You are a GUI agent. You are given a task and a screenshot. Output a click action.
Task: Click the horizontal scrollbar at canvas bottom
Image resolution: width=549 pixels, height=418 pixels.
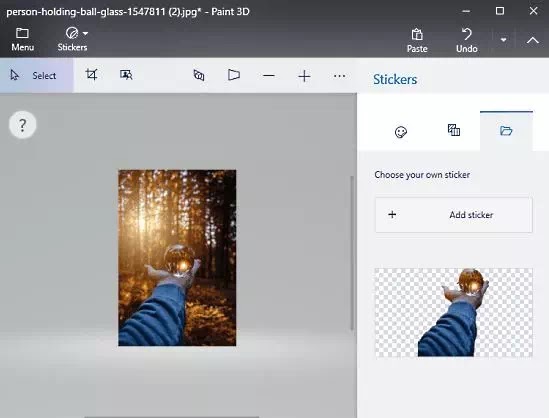click(172, 417)
